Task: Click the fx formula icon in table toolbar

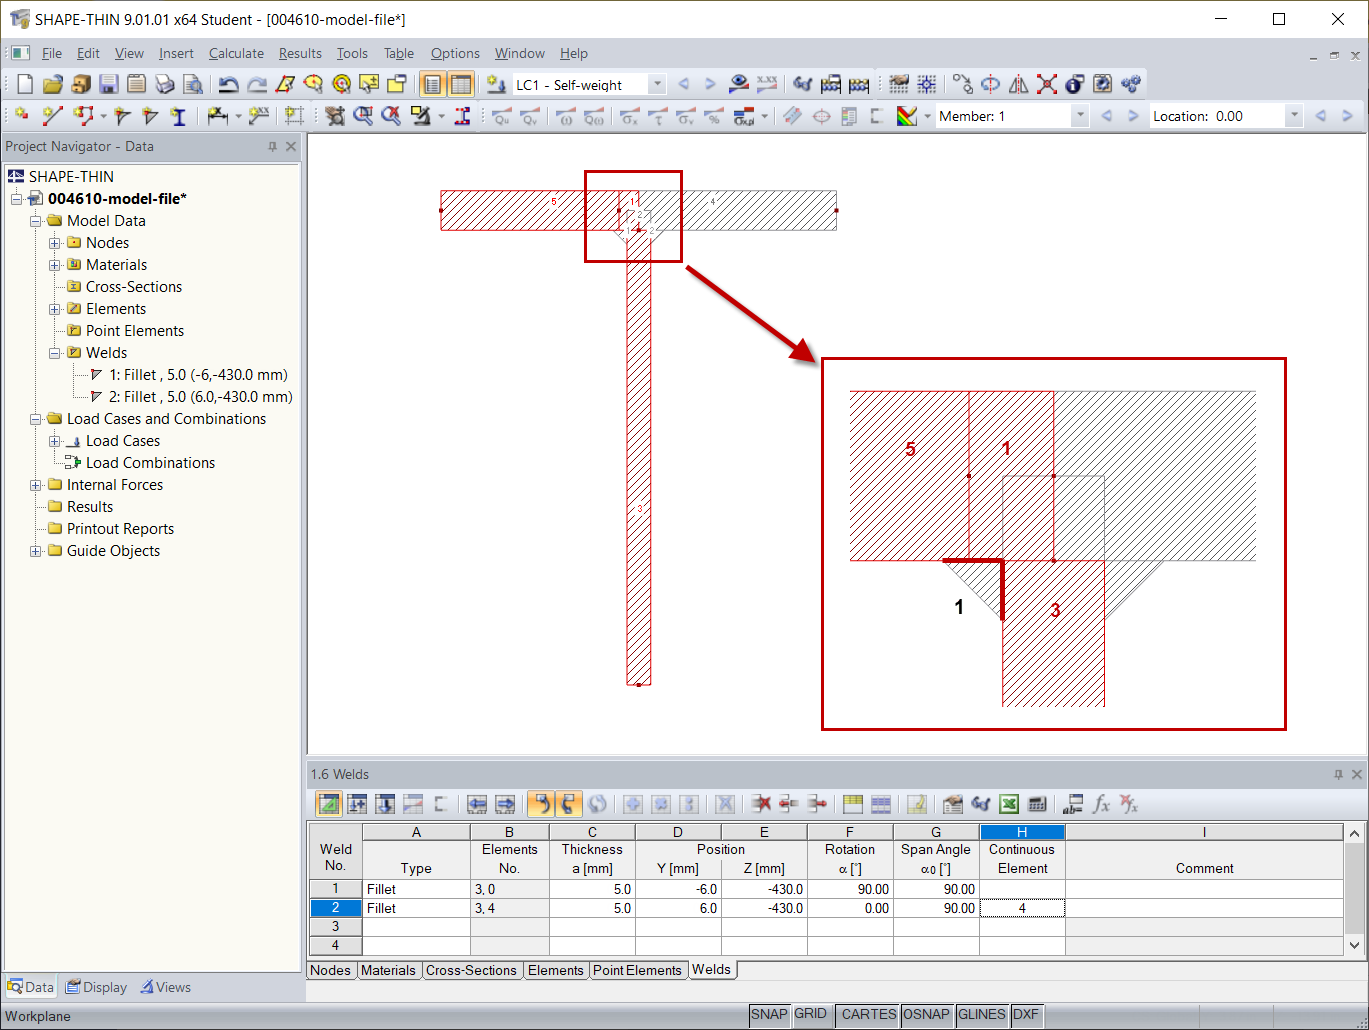Action: click(x=1102, y=804)
